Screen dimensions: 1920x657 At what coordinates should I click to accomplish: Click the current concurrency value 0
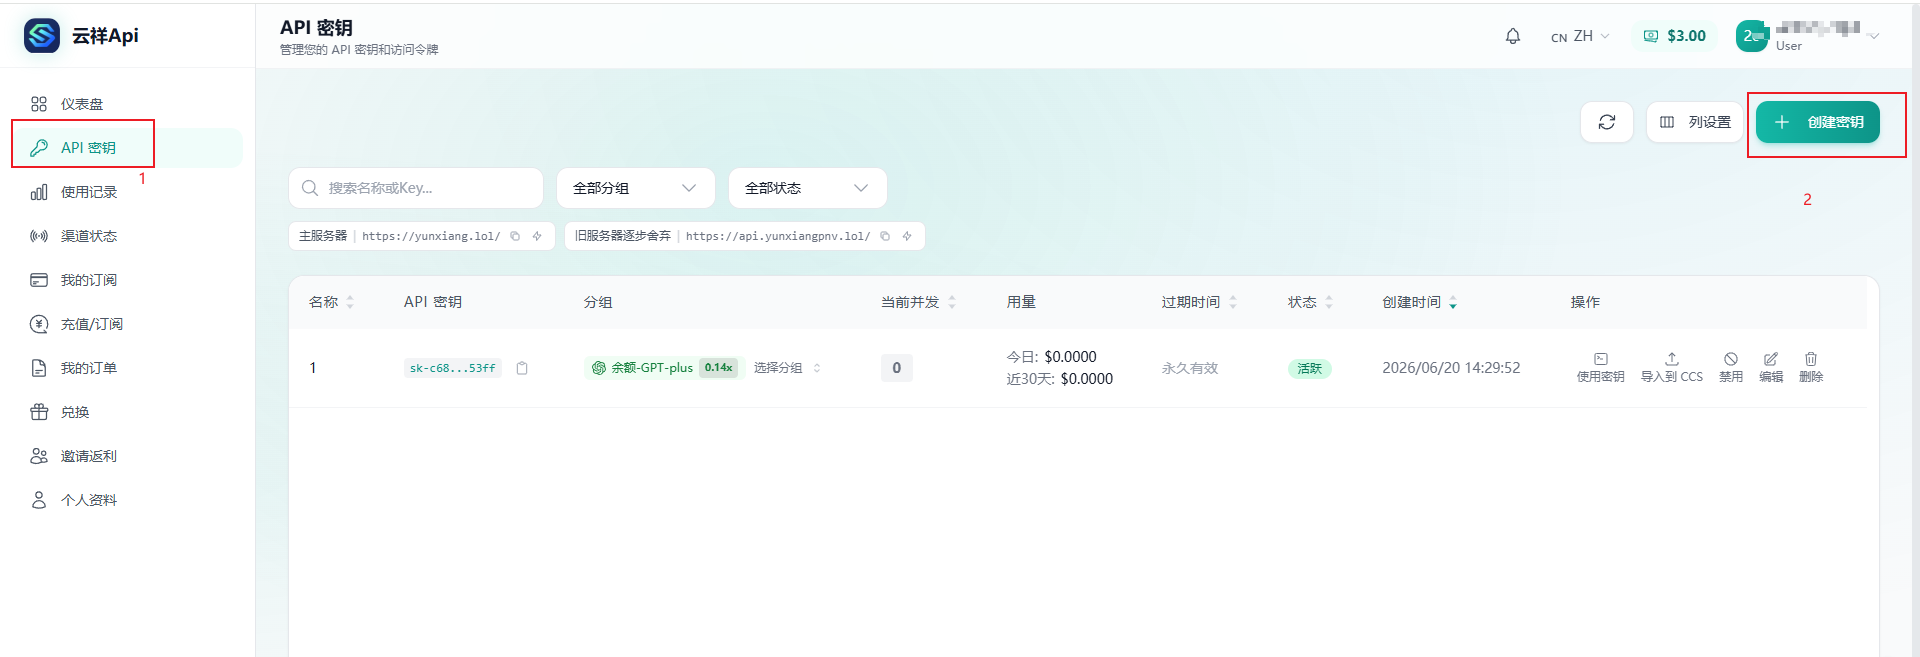[896, 368]
